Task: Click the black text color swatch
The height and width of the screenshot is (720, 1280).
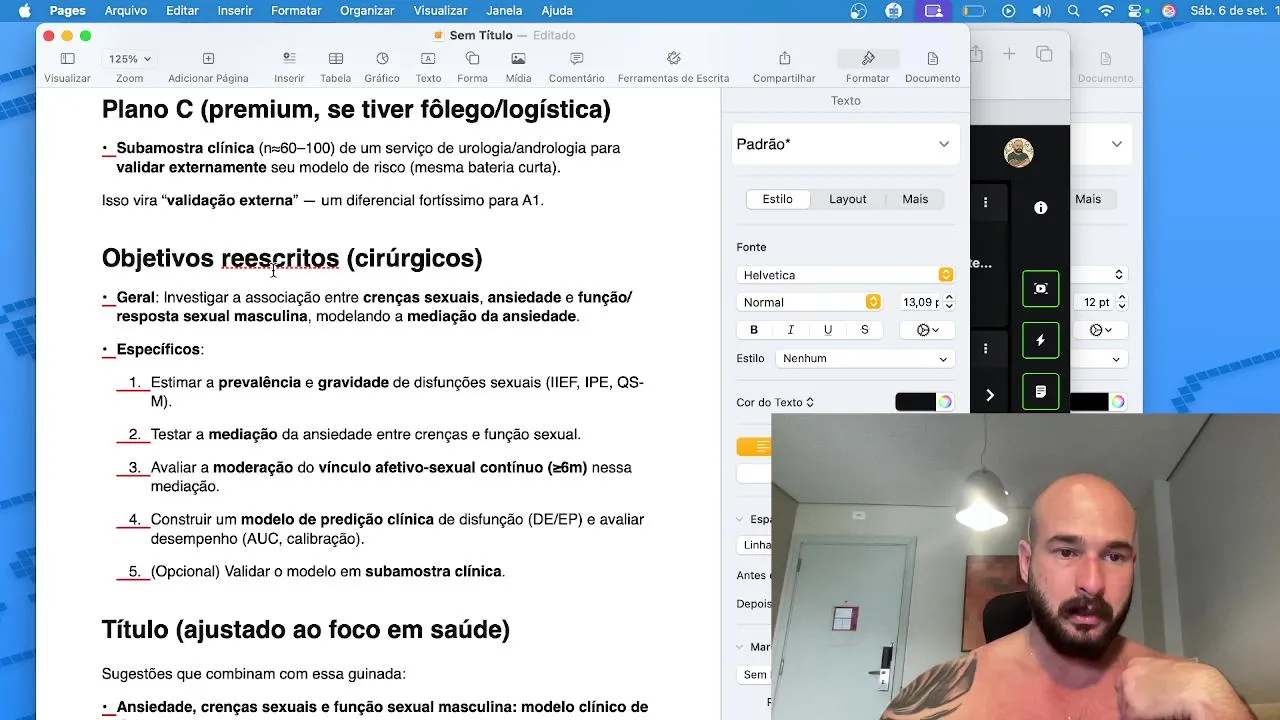Action: 915,402
